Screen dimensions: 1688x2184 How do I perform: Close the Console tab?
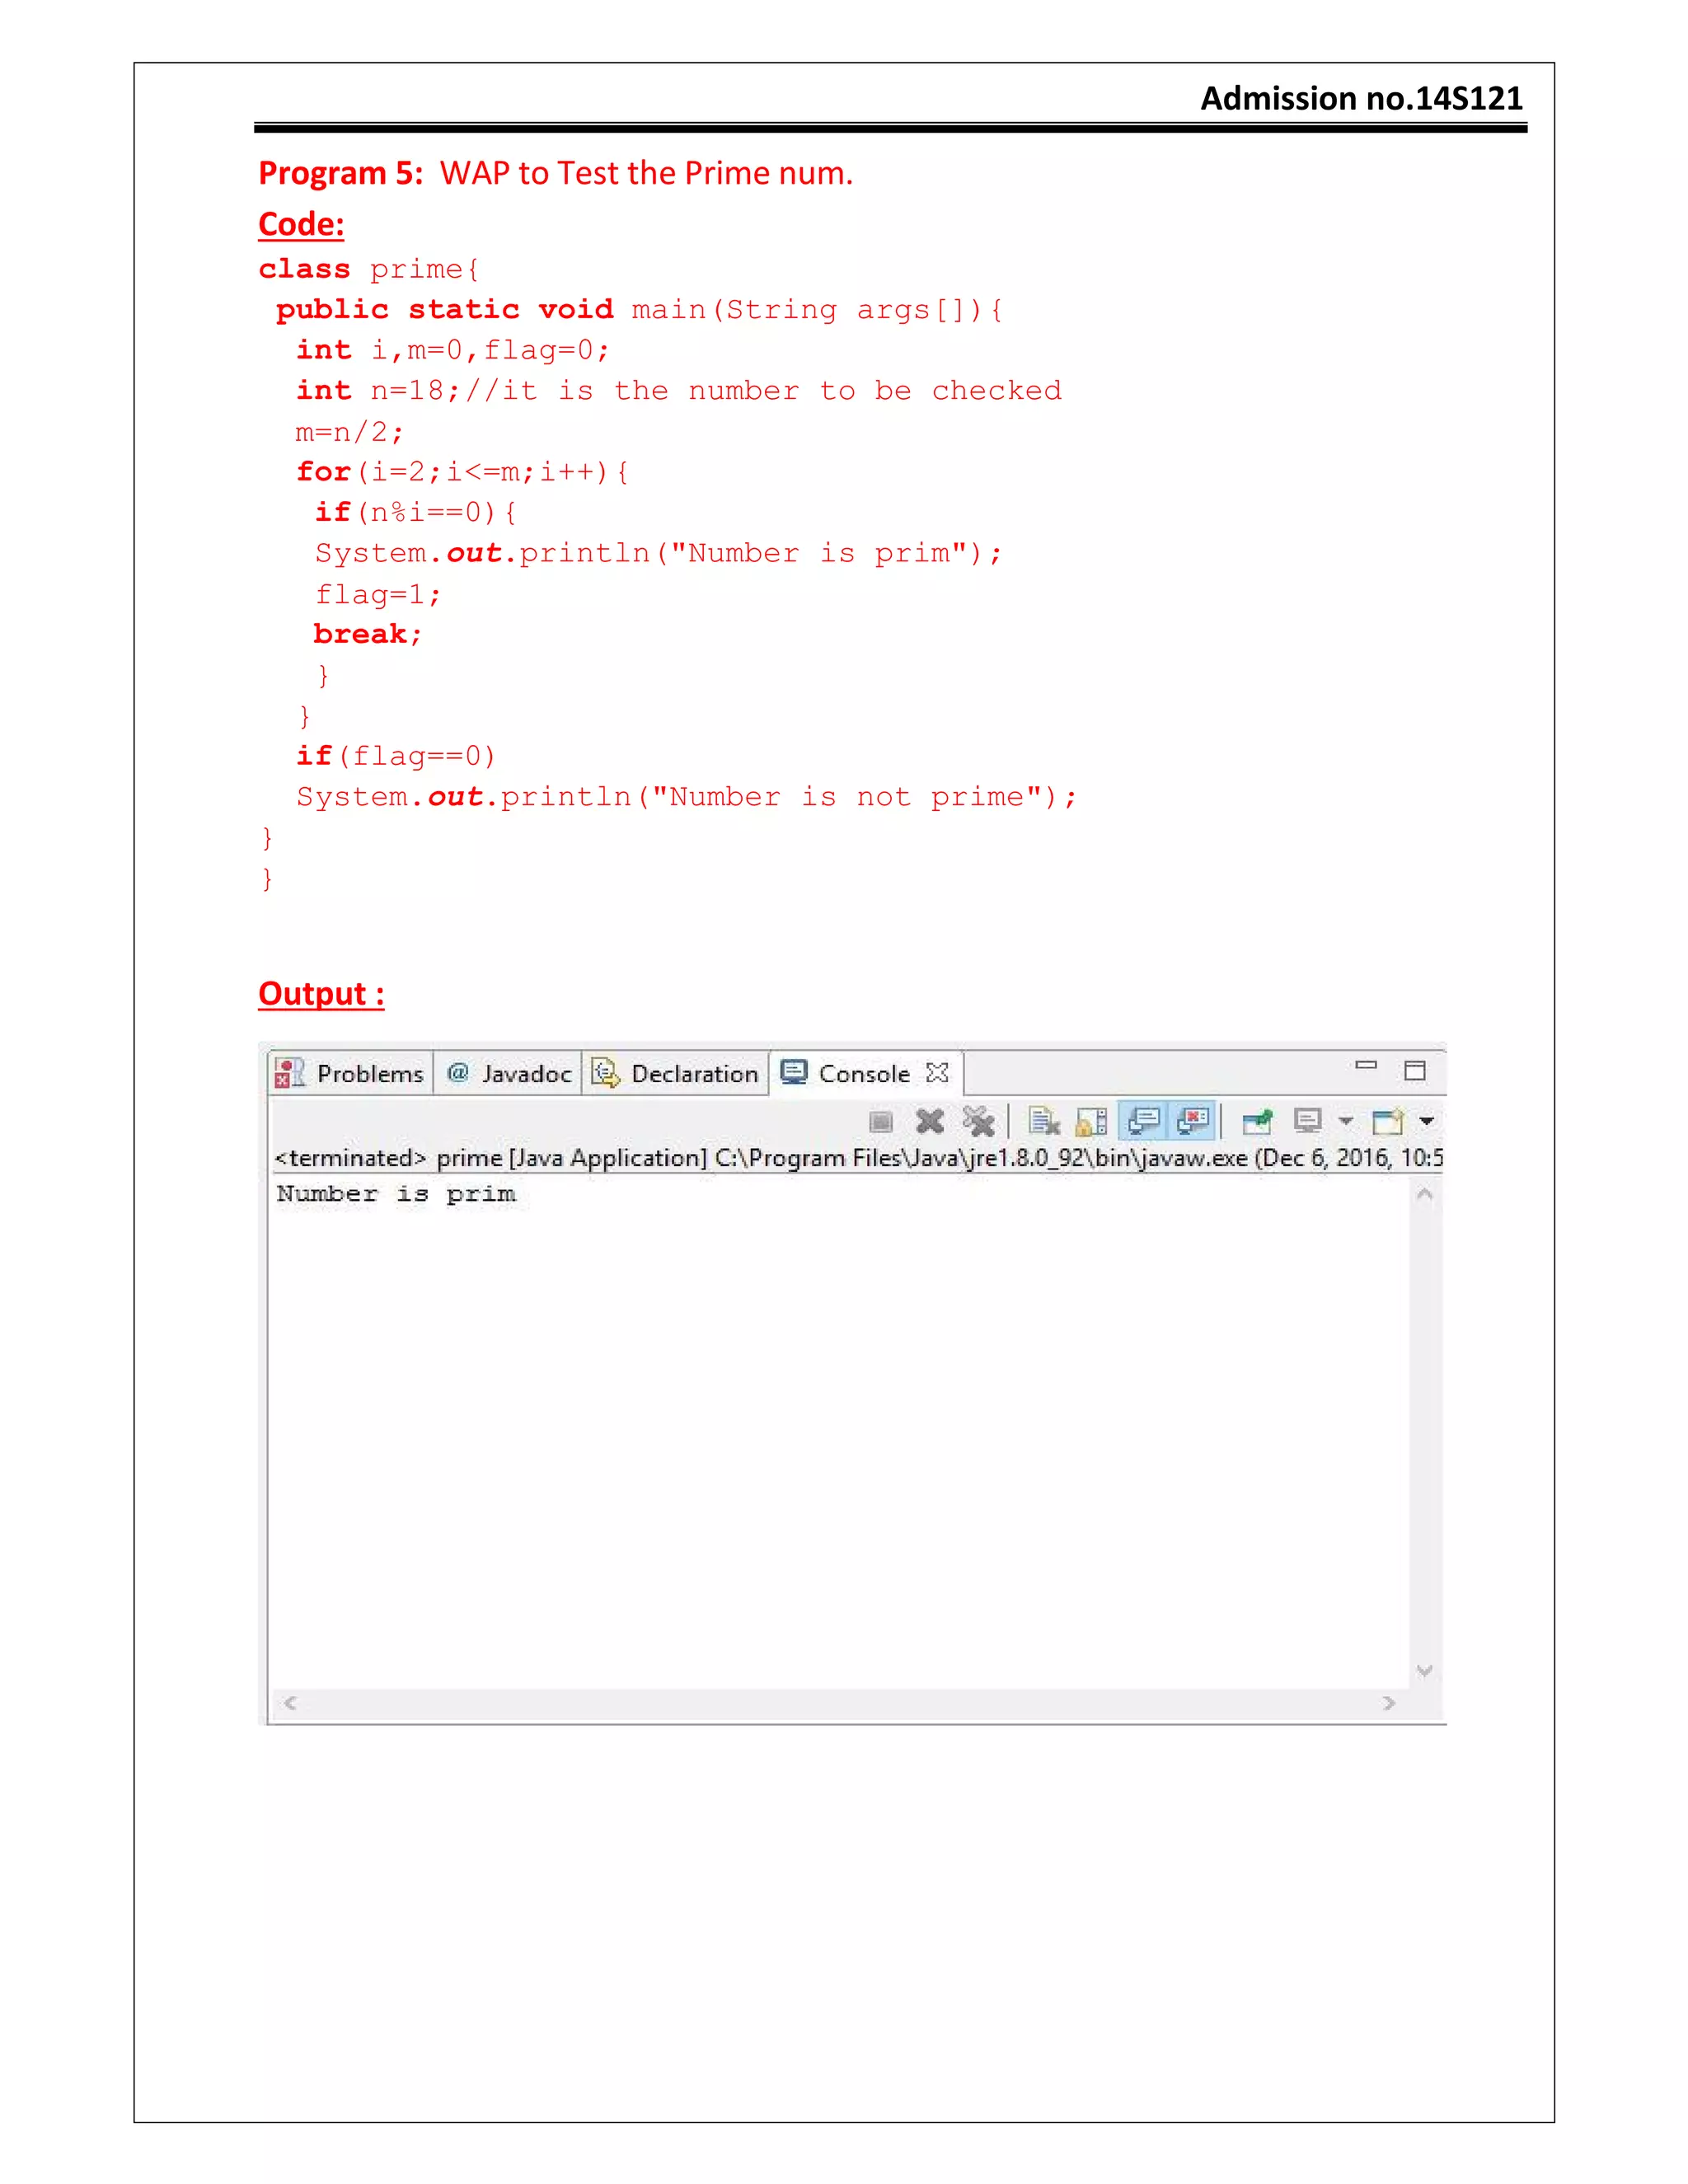coord(937,1073)
